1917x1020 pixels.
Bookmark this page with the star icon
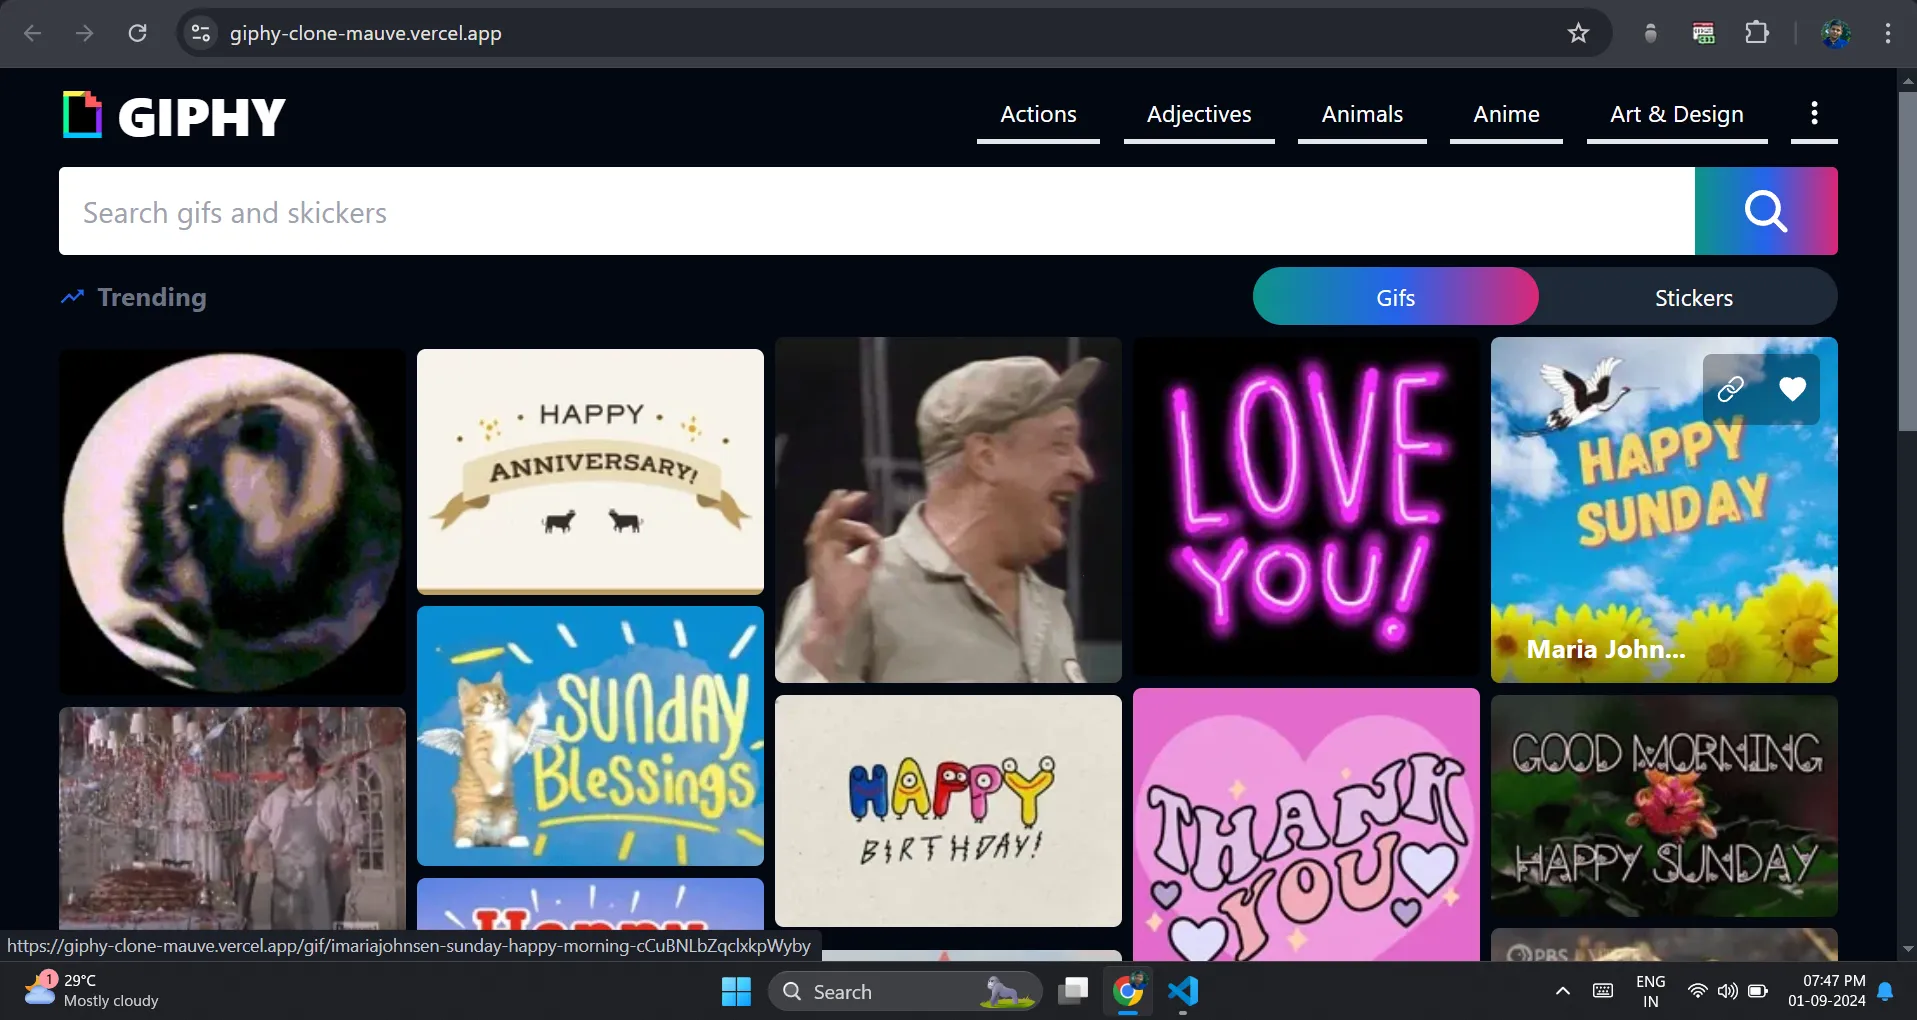(x=1578, y=33)
